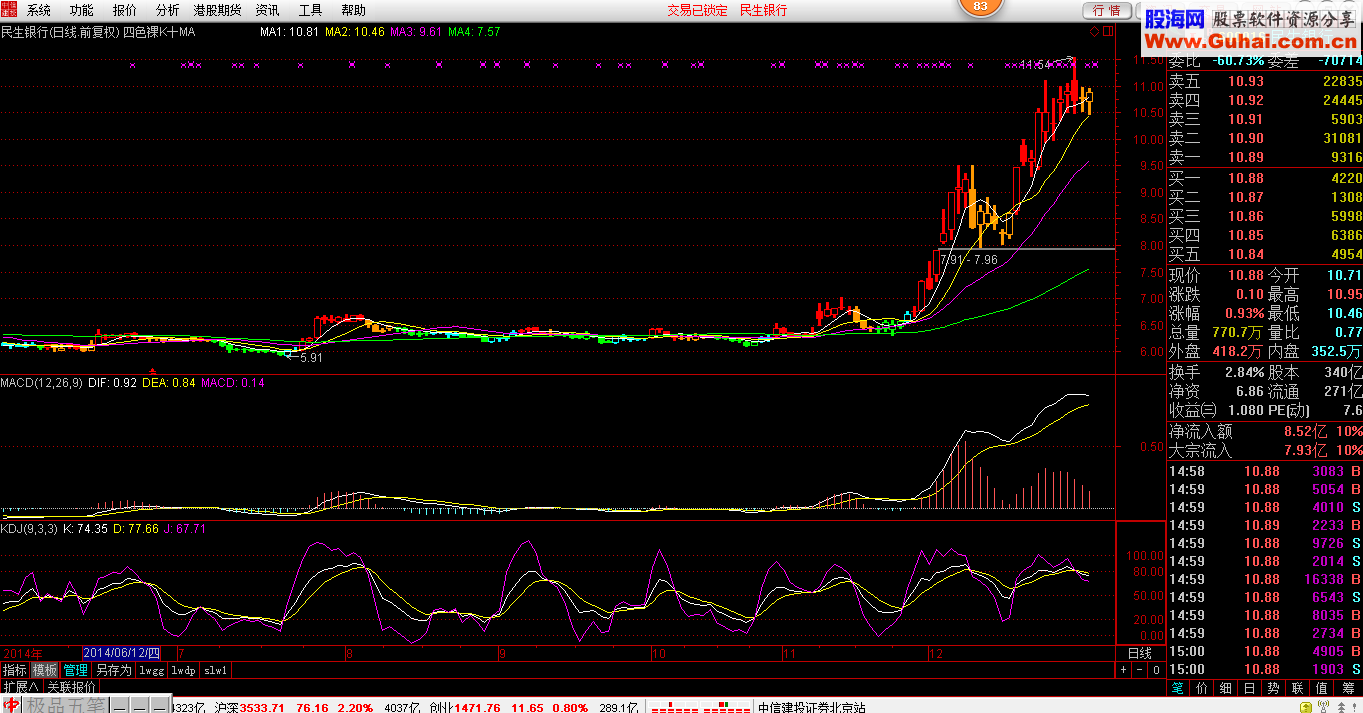Click the MA1: 10.81 label
The width and height of the screenshot is (1363, 713).
pos(290,32)
